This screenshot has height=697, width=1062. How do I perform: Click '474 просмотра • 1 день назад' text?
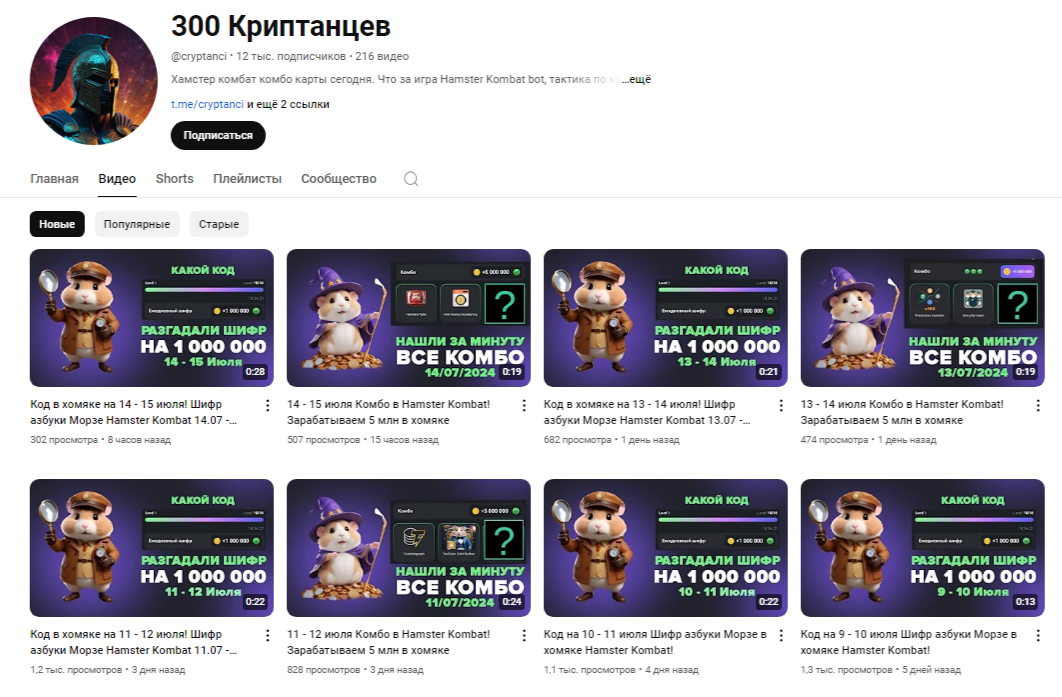point(868,440)
